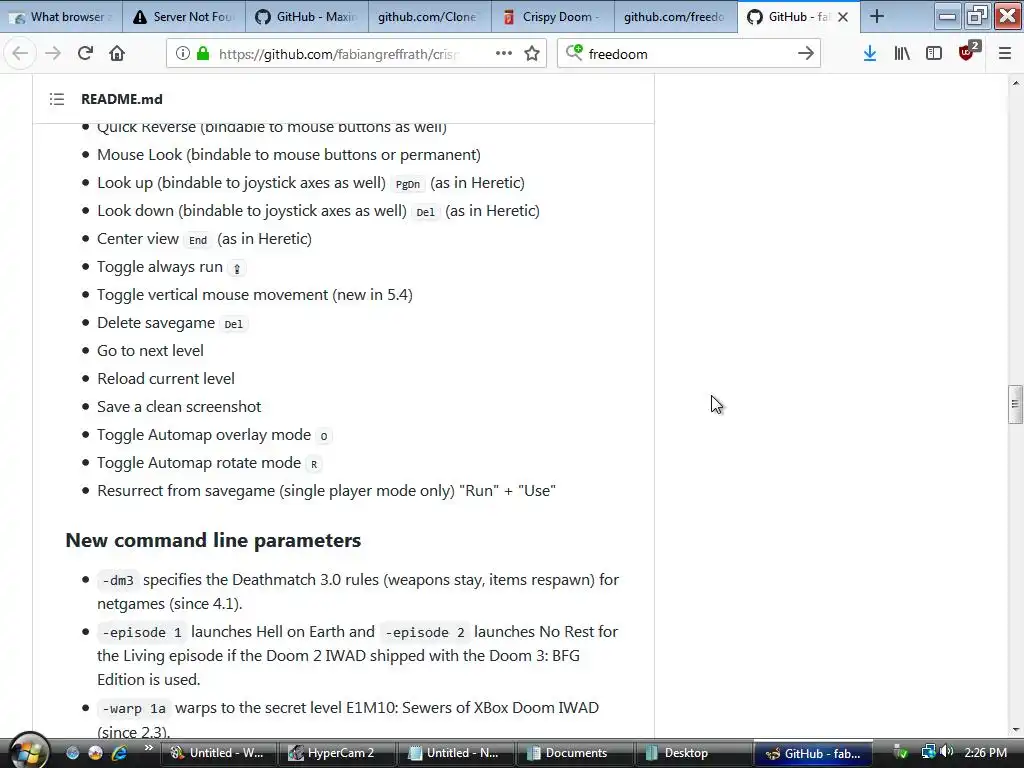This screenshot has height=768, width=1024.
Task: Click the scrollbar down arrow
Action: pyautogui.click(x=1015, y=729)
